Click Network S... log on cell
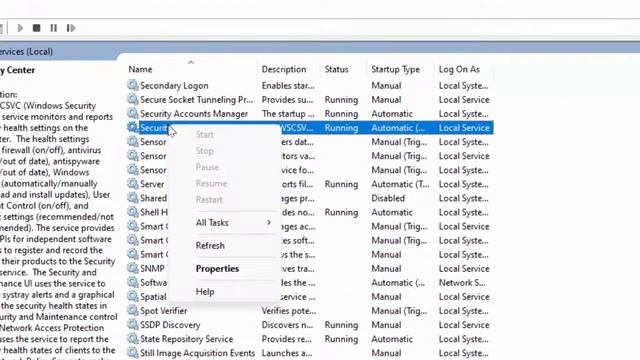Image resolution: width=640 pixels, height=360 pixels. pos(462,282)
